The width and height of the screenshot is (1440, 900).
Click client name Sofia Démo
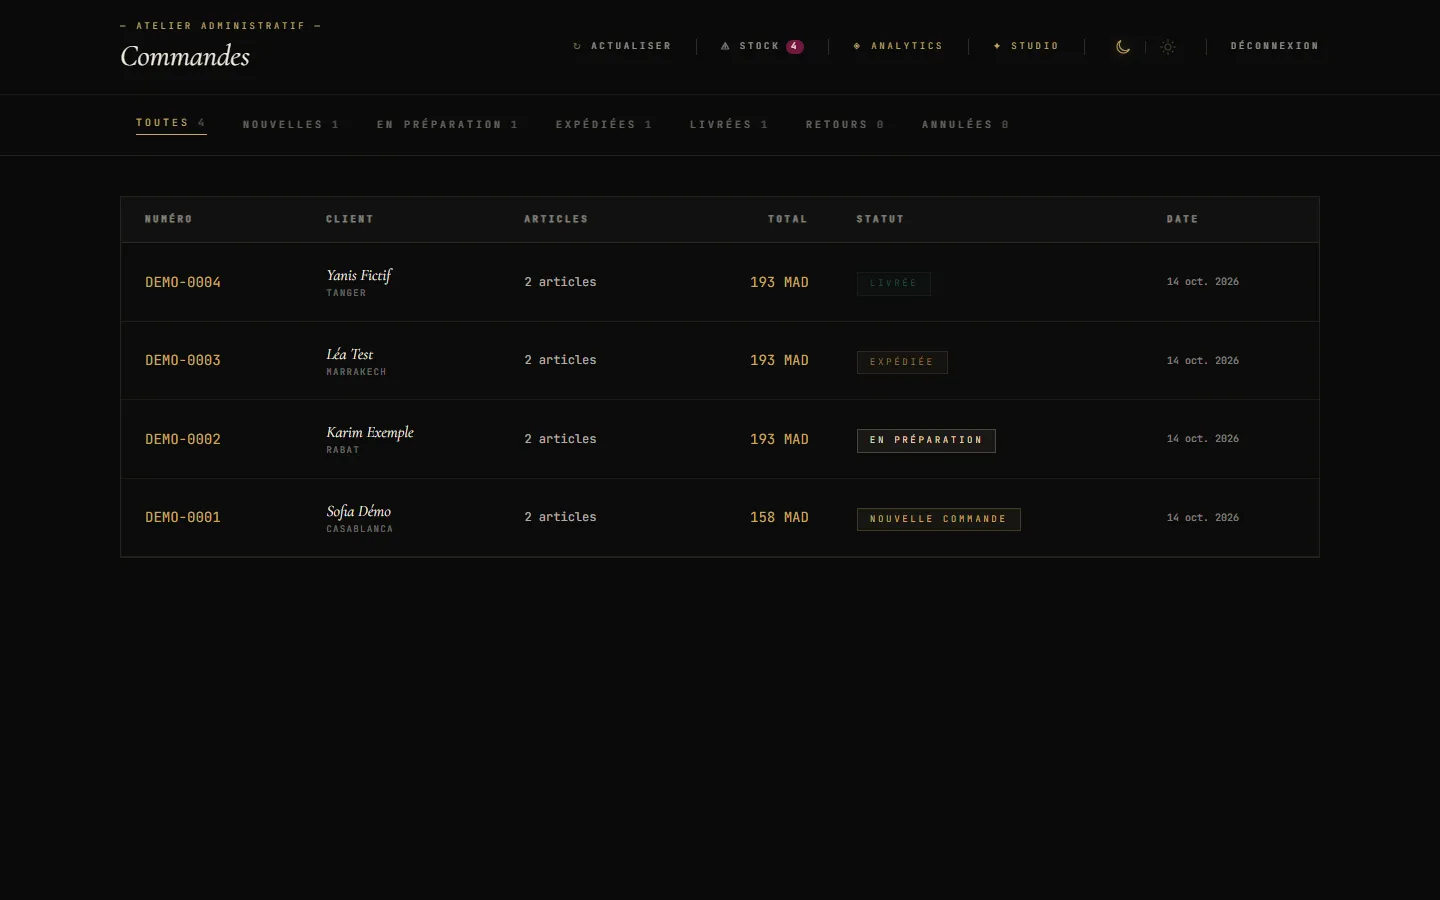359,511
